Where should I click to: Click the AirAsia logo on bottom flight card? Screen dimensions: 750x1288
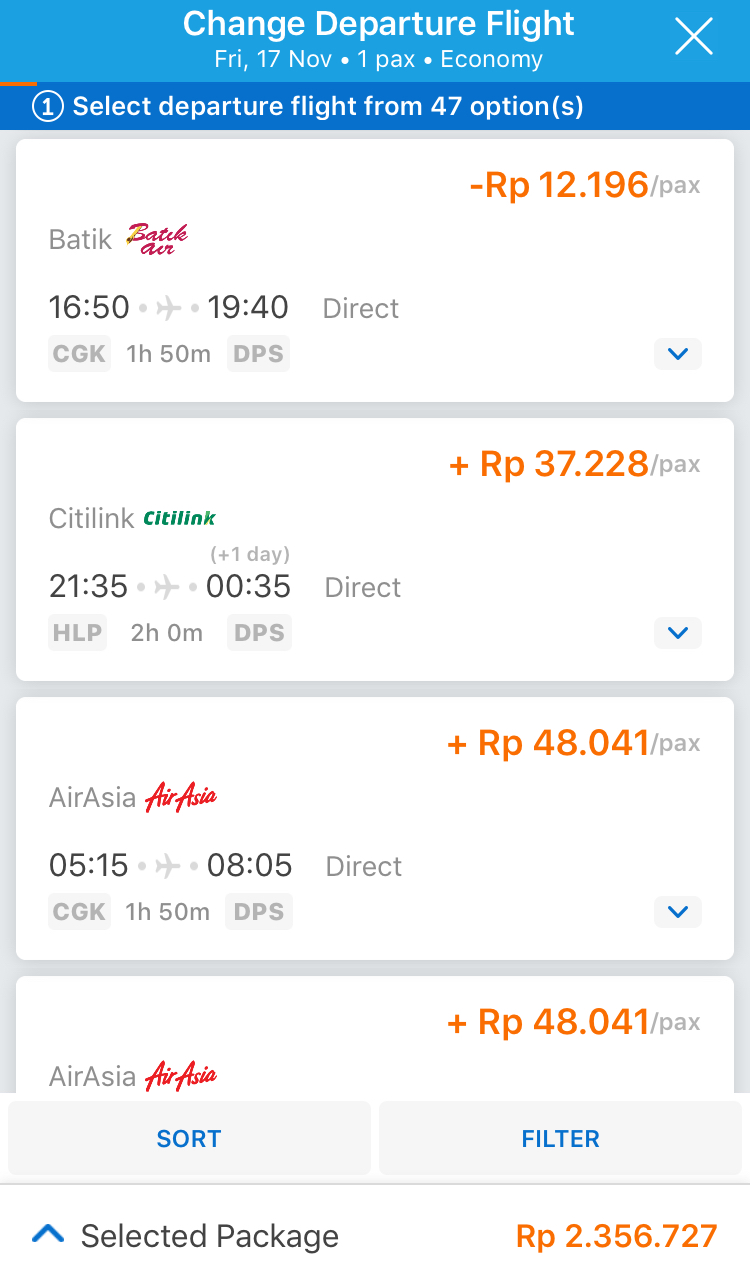[181, 1076]
